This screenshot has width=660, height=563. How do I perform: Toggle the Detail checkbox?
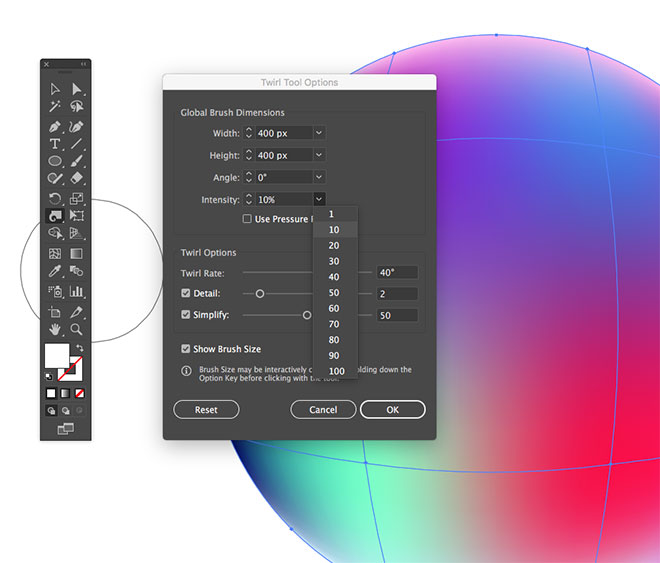pos(186,293)
